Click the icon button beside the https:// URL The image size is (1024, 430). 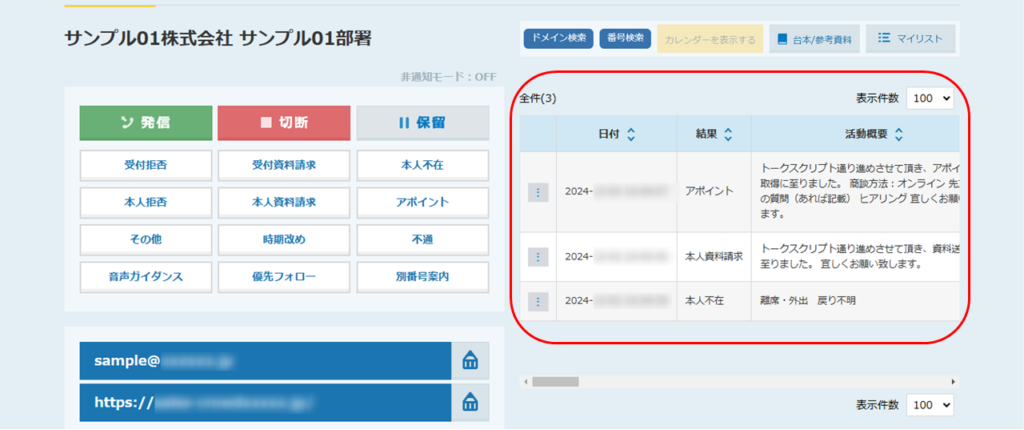pos(471,402)
